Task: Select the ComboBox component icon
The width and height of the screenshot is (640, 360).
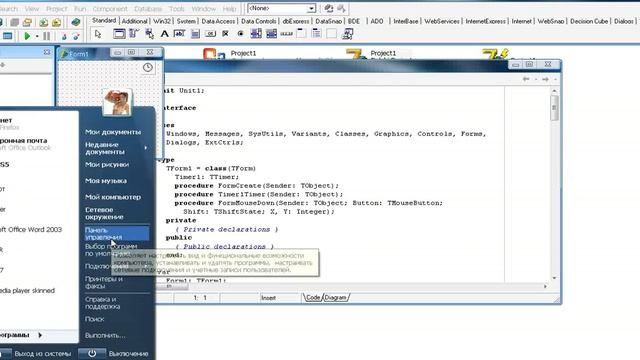Action: [x=271, y=34]
